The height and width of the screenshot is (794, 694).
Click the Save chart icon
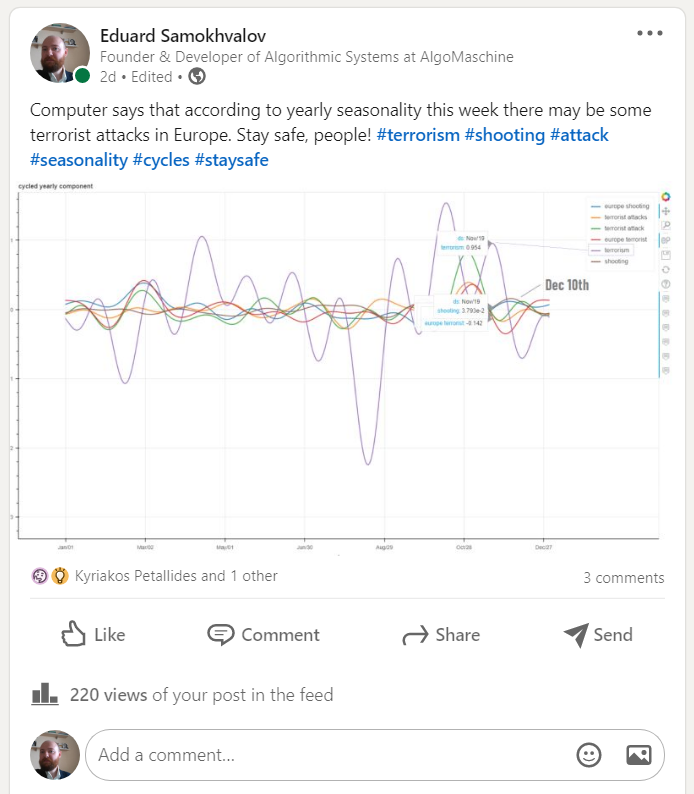[x=666, y=255]
